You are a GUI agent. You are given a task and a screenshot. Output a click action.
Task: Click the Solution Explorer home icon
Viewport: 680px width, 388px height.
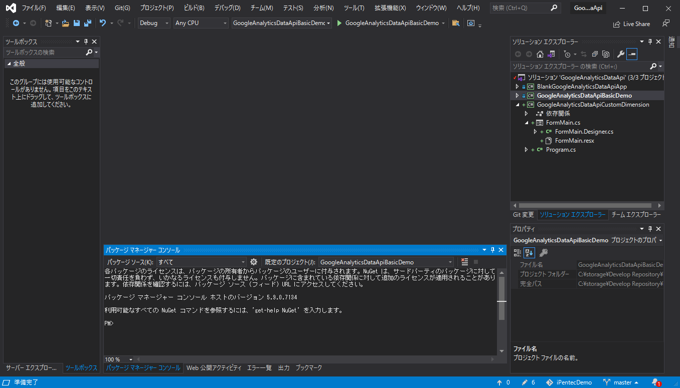pos(540,54)
